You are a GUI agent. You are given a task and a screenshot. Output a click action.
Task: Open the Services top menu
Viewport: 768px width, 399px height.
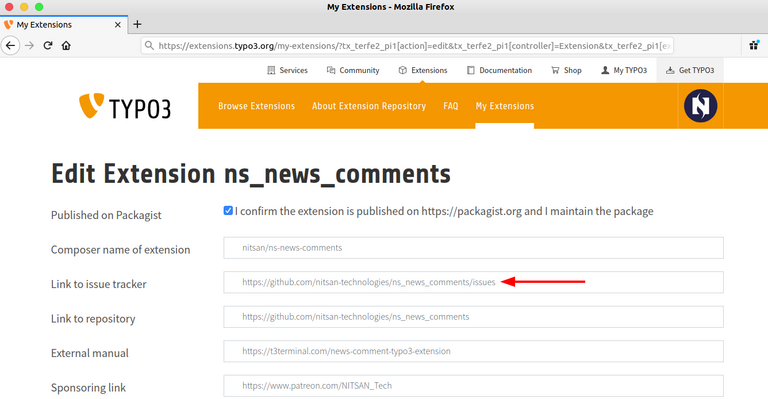click(x=287, y=70)
